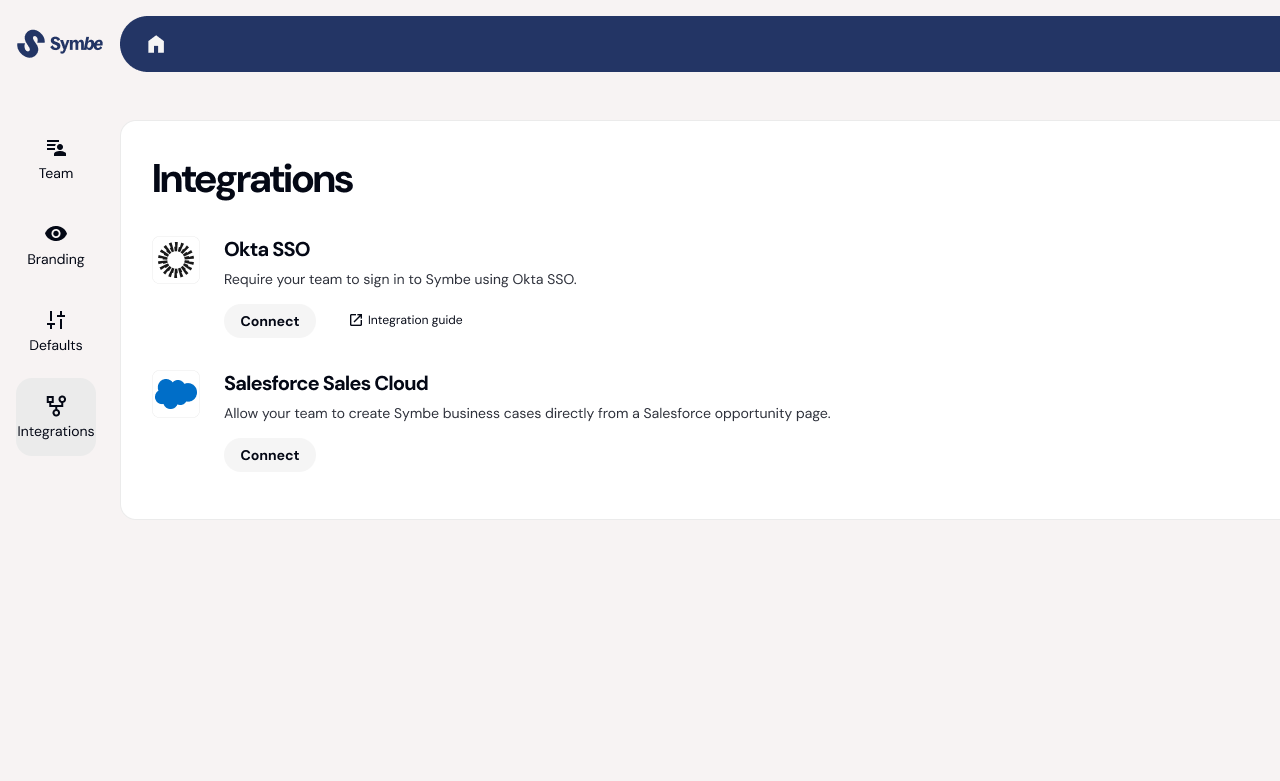The width and height of the screenshot is (1280, 781).
Task: Go to the Home icon
Action: pos(156,44)
